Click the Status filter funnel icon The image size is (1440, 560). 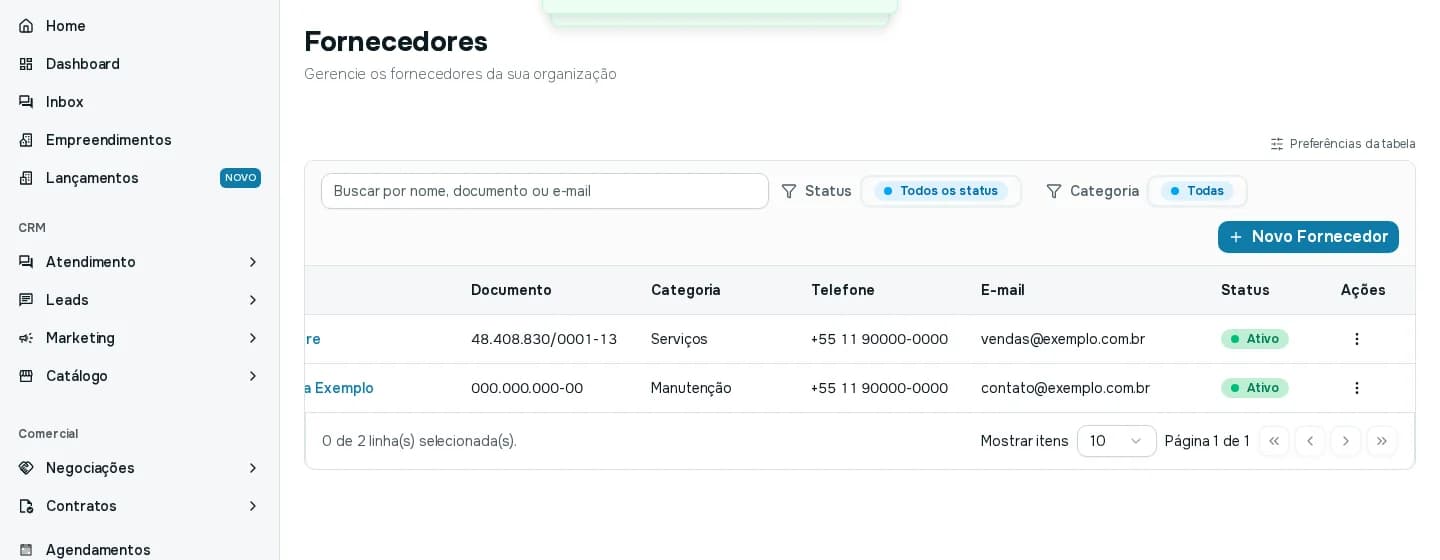[x=789, y=191]
